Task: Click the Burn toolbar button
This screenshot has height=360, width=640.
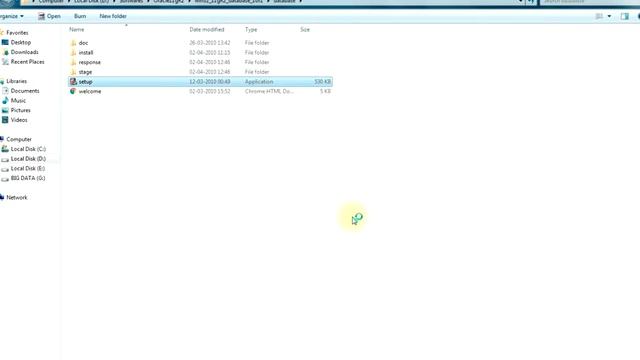Action: click(80, 16)
